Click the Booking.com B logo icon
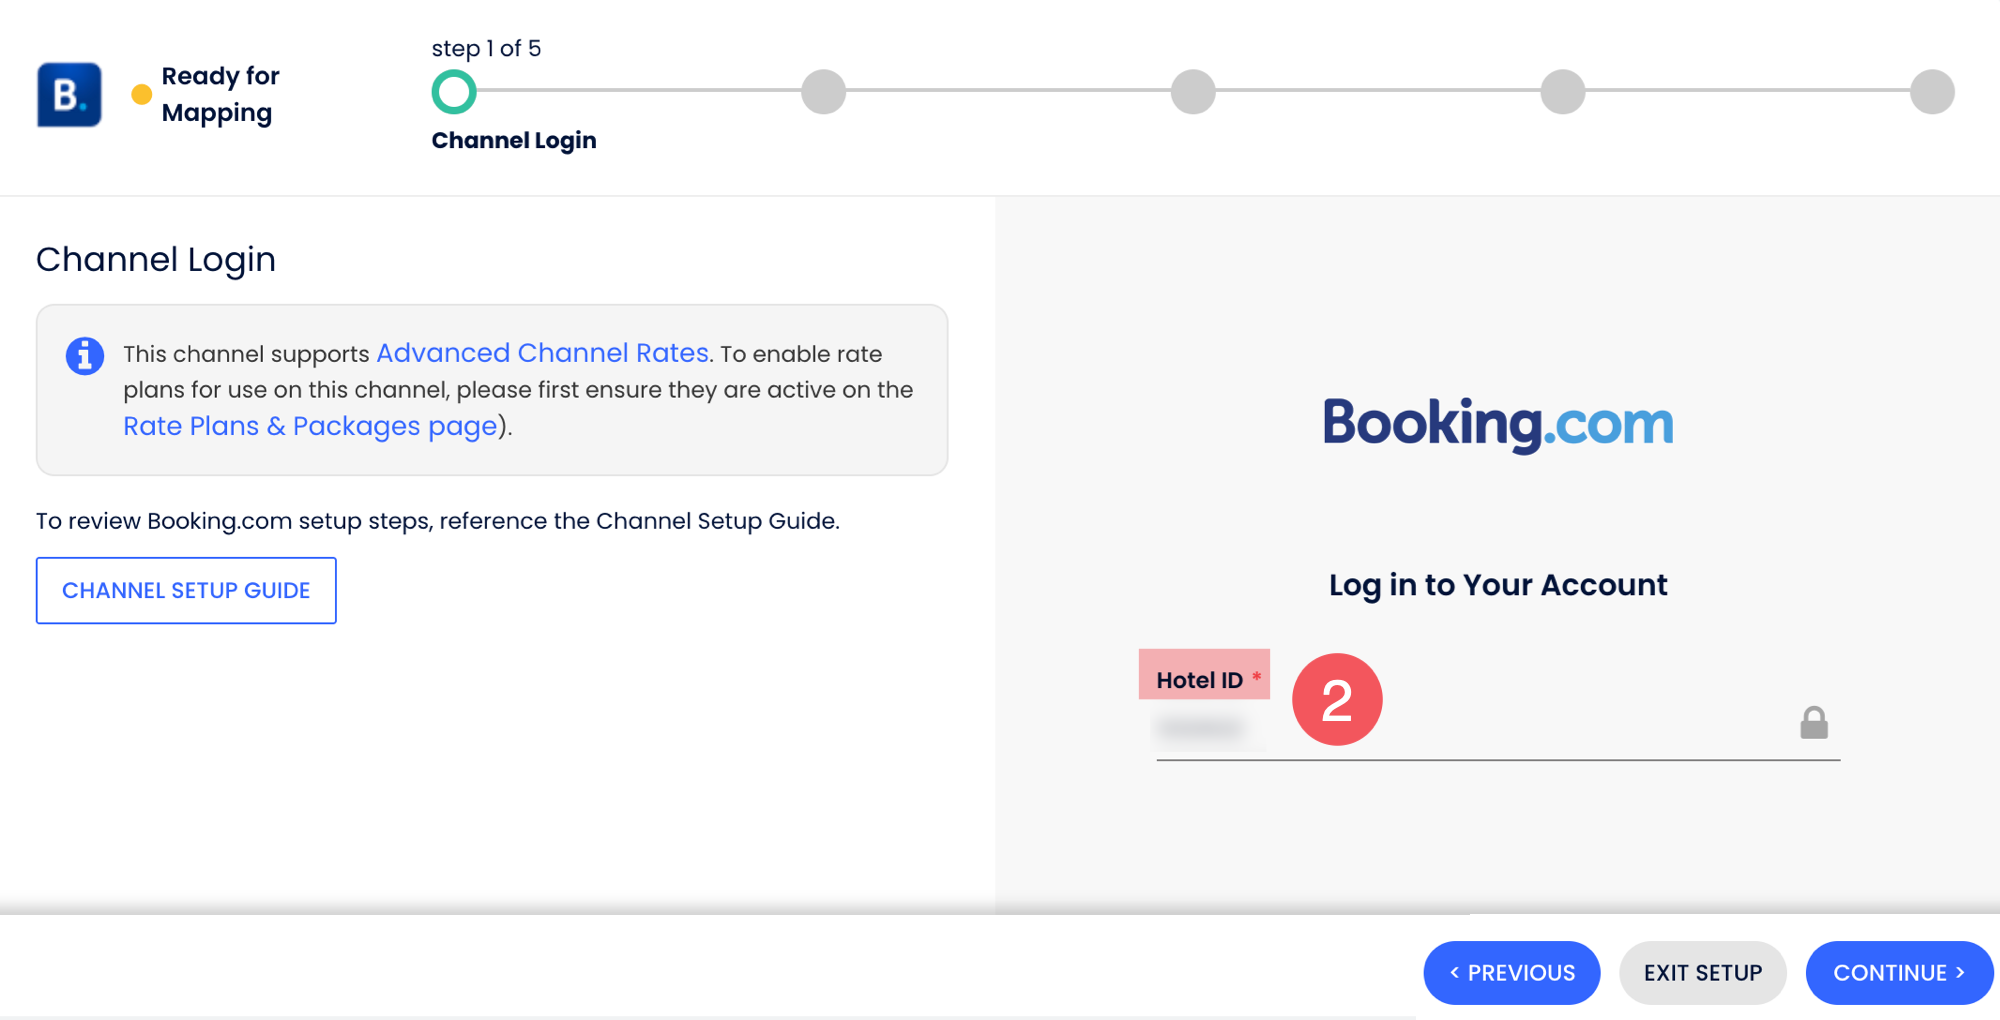Viewport: 2000px width, 1020px height. 69,95
